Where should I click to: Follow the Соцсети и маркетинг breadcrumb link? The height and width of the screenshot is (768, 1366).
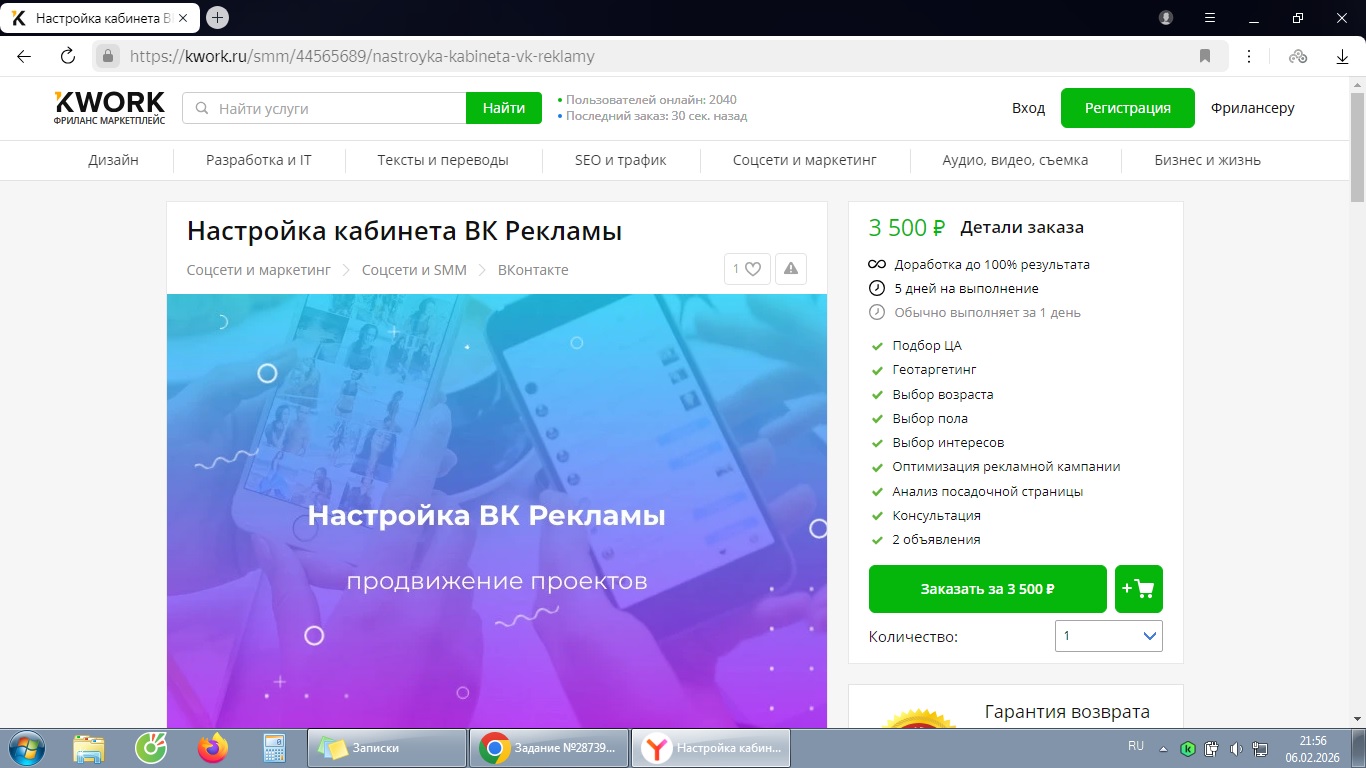point(259,270)
